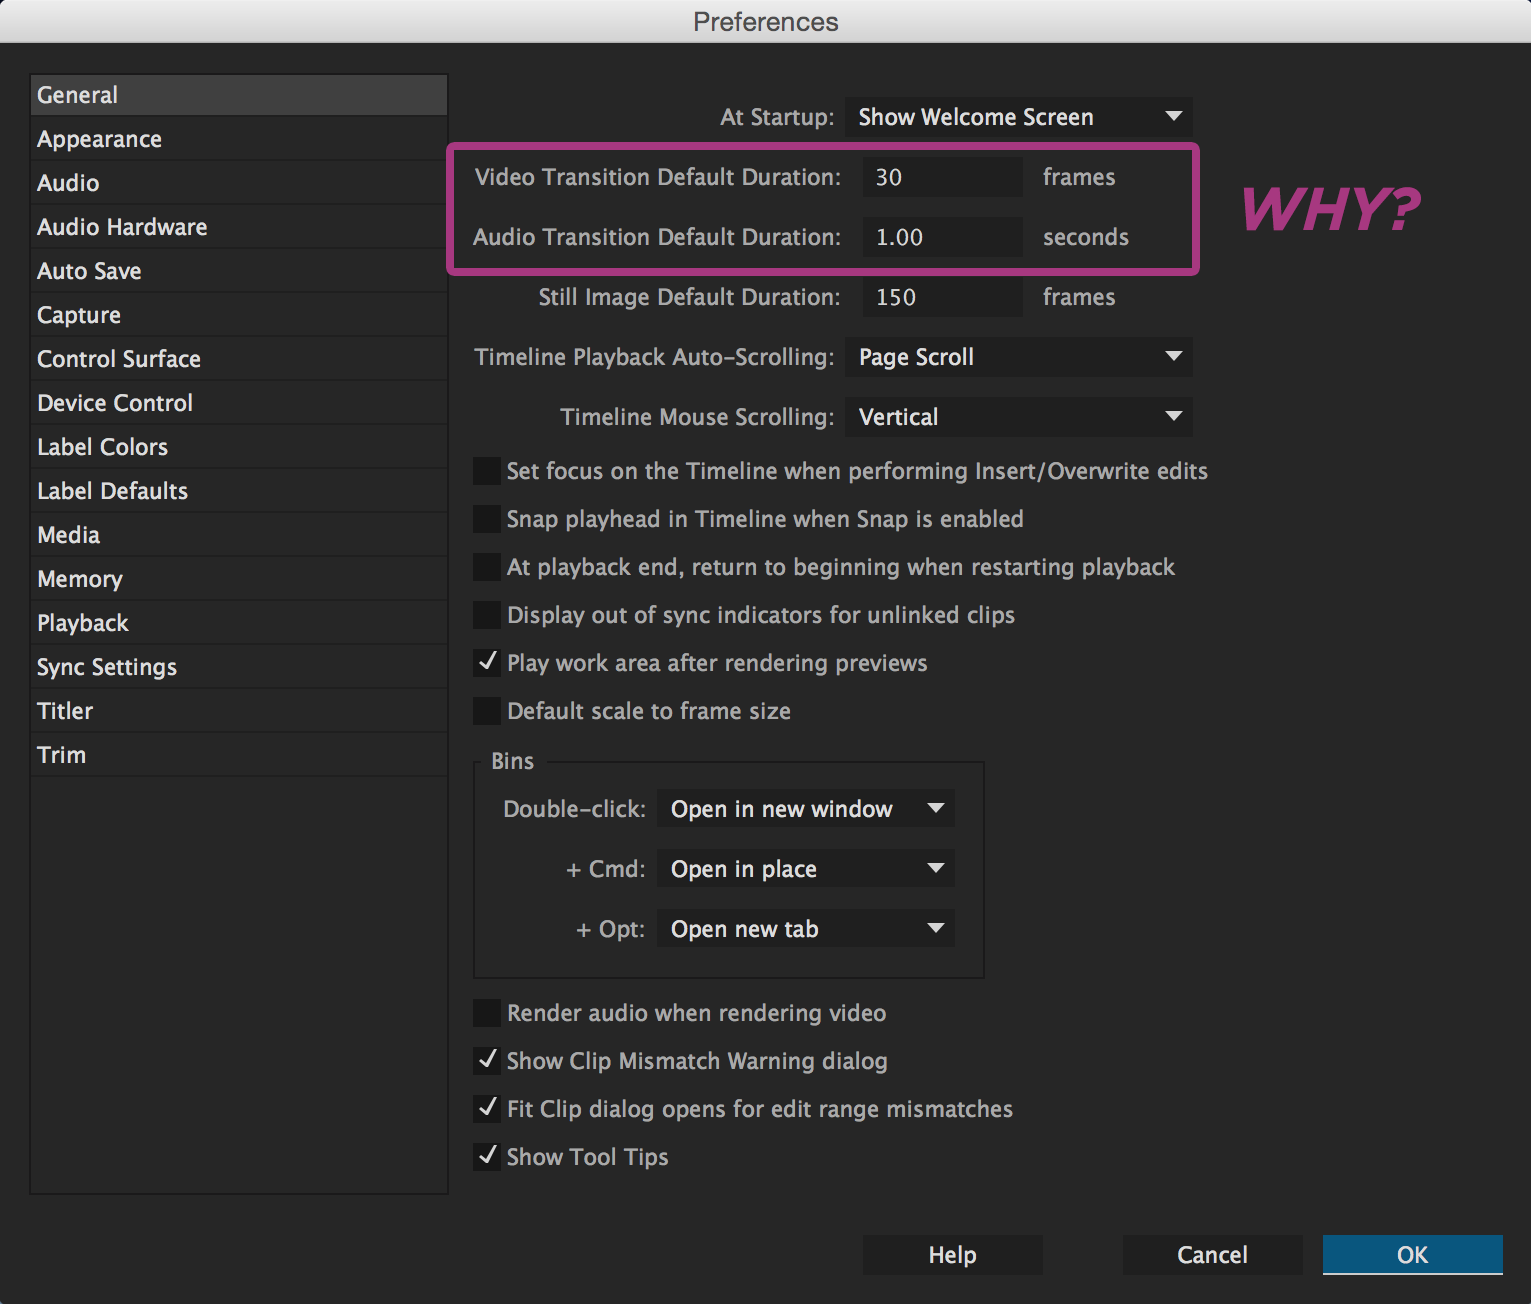The image size is (1531, 1304).
Task: Enable out of sync indicators checkbox
Action: tap(487, 615)
